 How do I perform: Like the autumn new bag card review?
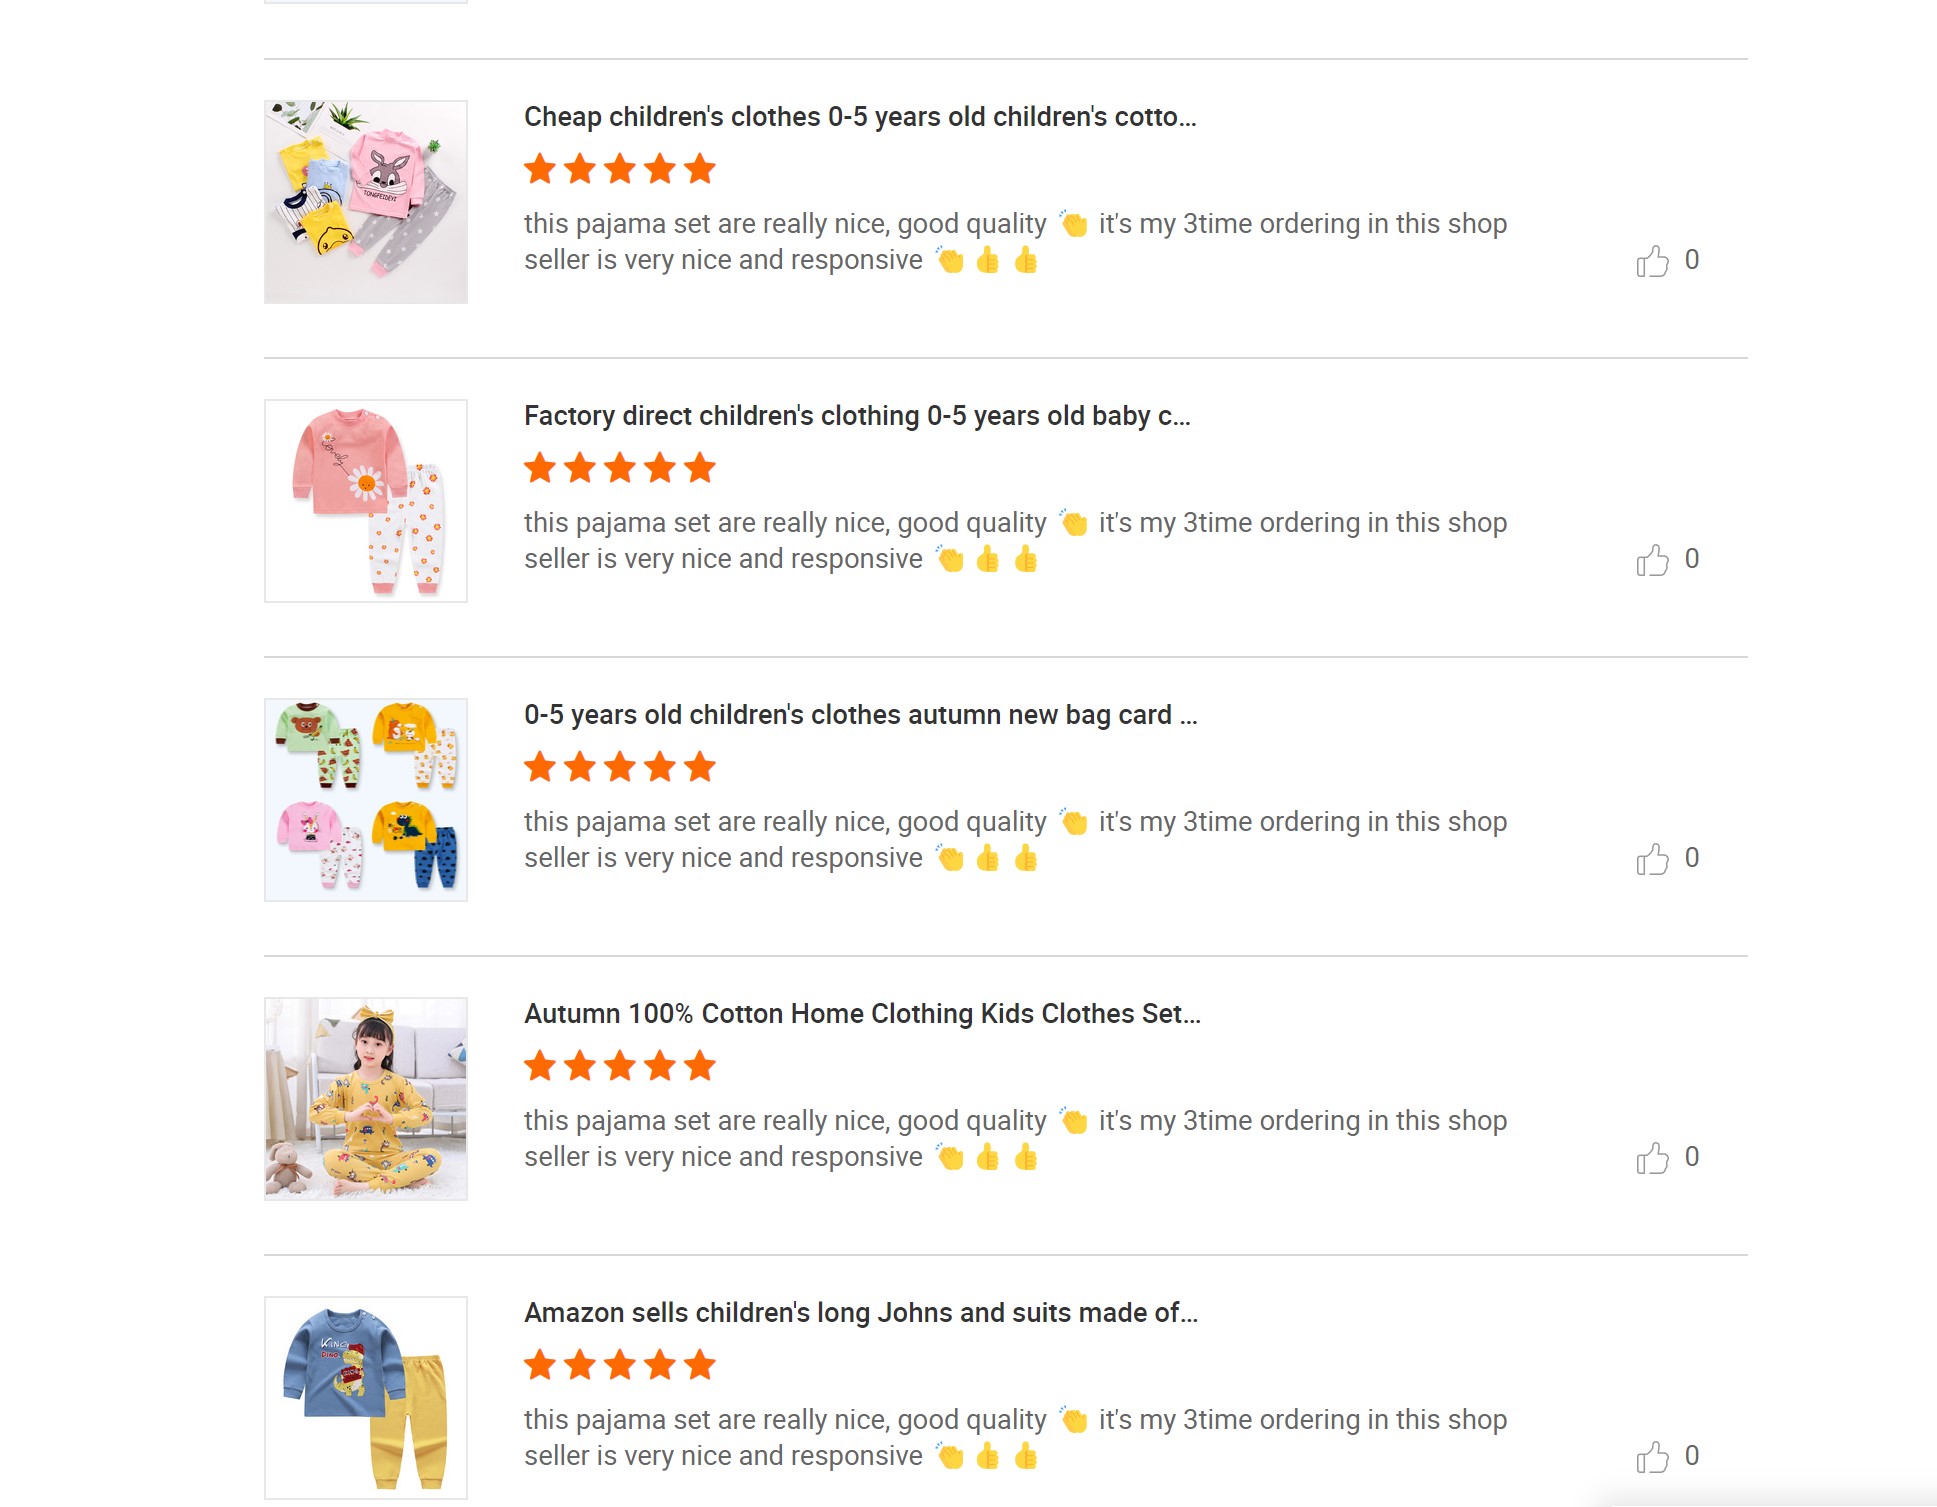point(1652,859)
